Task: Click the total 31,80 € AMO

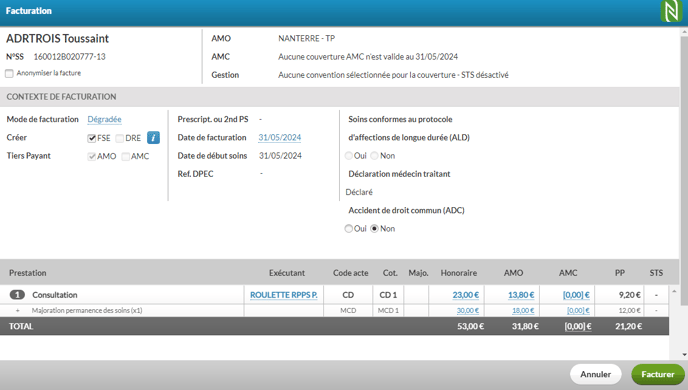Action: click(x=525, y=326)
